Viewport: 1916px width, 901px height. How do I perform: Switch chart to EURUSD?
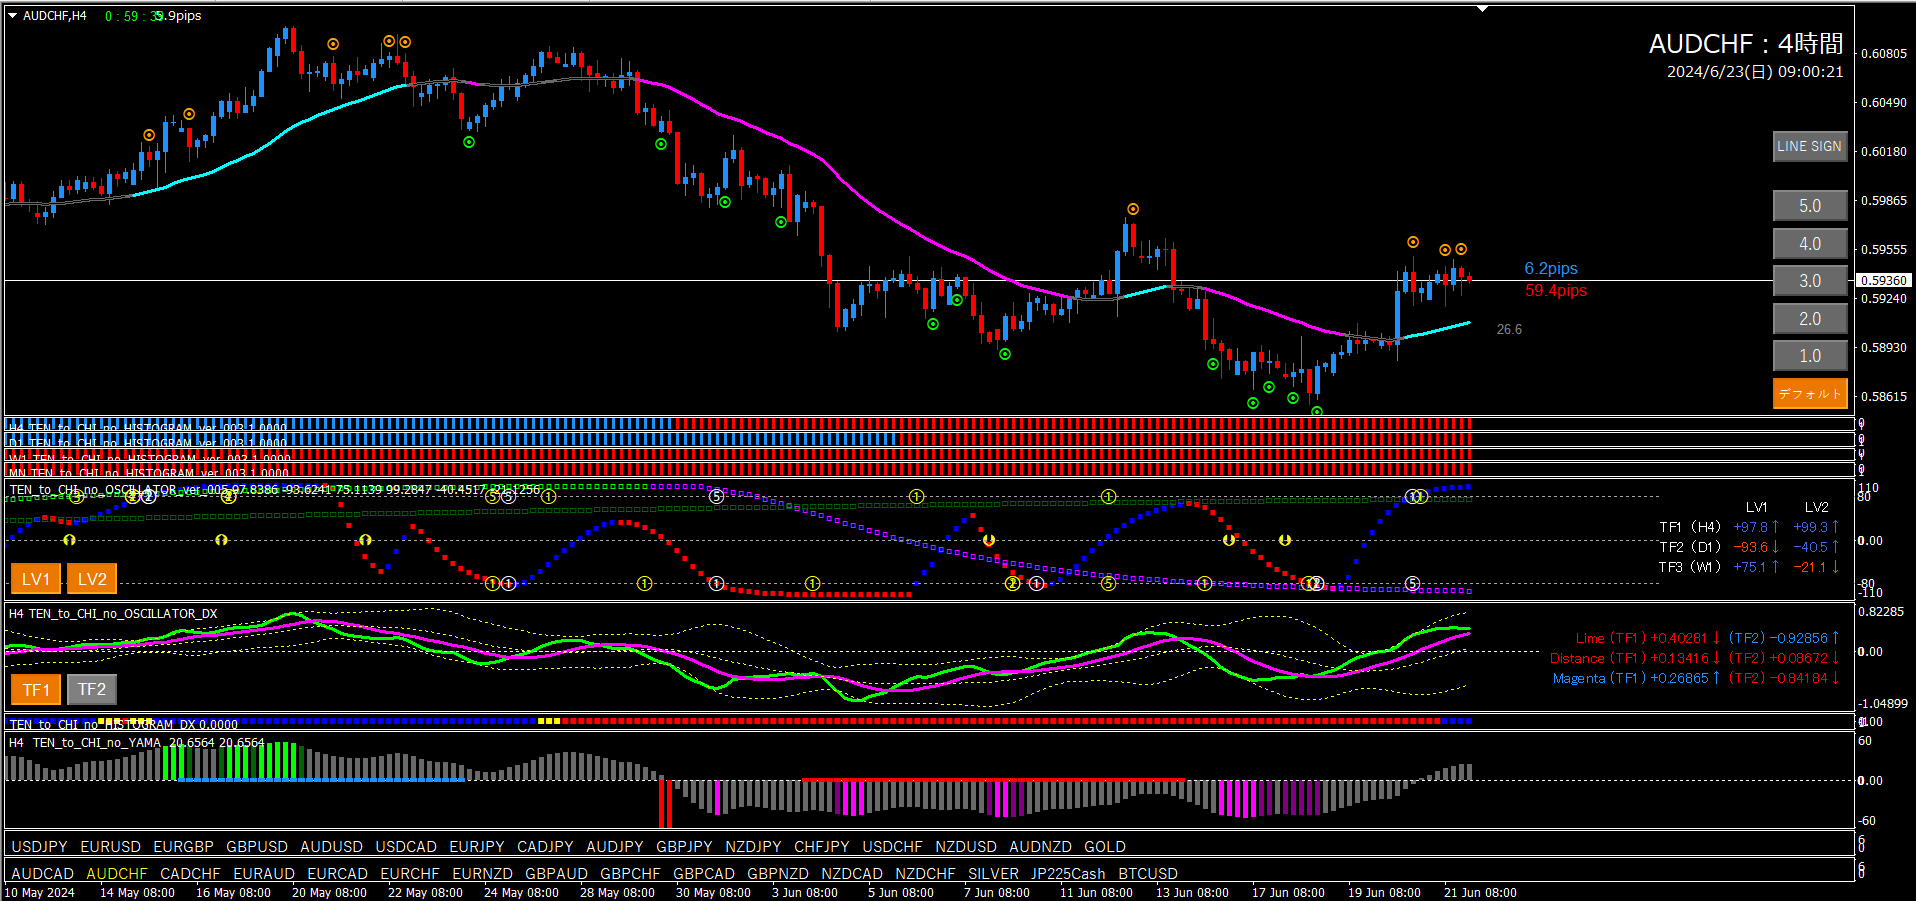point(111,847)
